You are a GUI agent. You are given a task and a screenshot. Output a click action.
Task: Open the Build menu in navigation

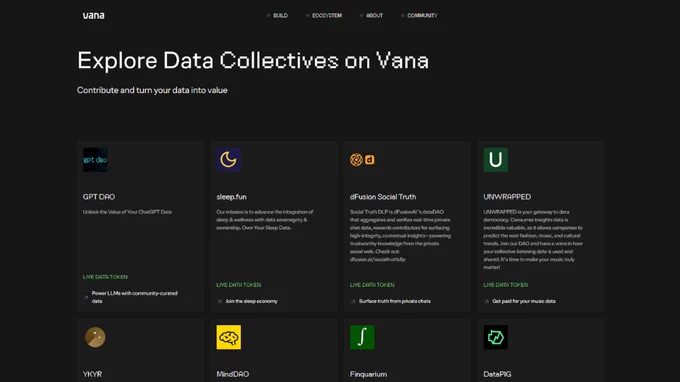278,16
